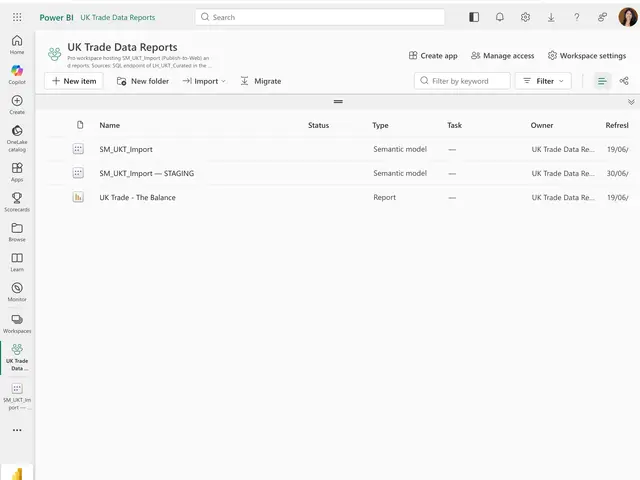Open Learn in sidebar
Screen dimensions: 640x480
pos(17,262)
